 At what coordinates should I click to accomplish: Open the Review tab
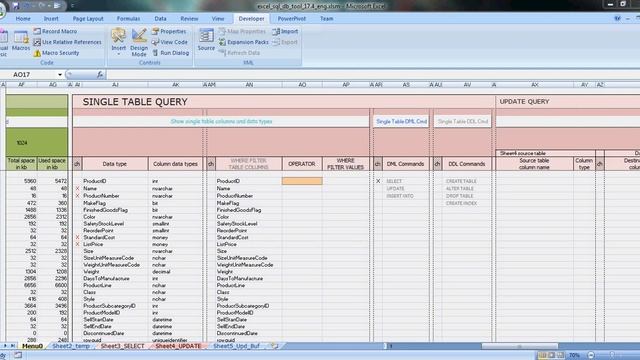pos(189,19)
